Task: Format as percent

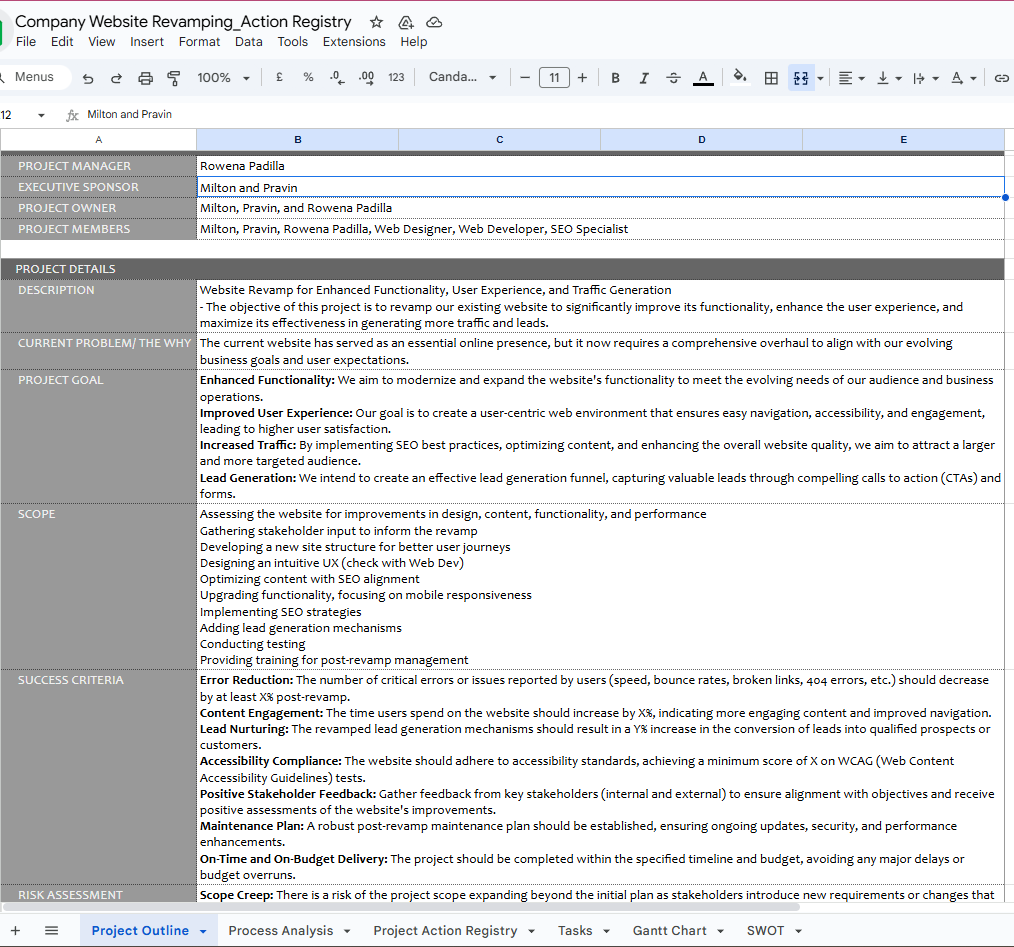Action: coord(308,78)
